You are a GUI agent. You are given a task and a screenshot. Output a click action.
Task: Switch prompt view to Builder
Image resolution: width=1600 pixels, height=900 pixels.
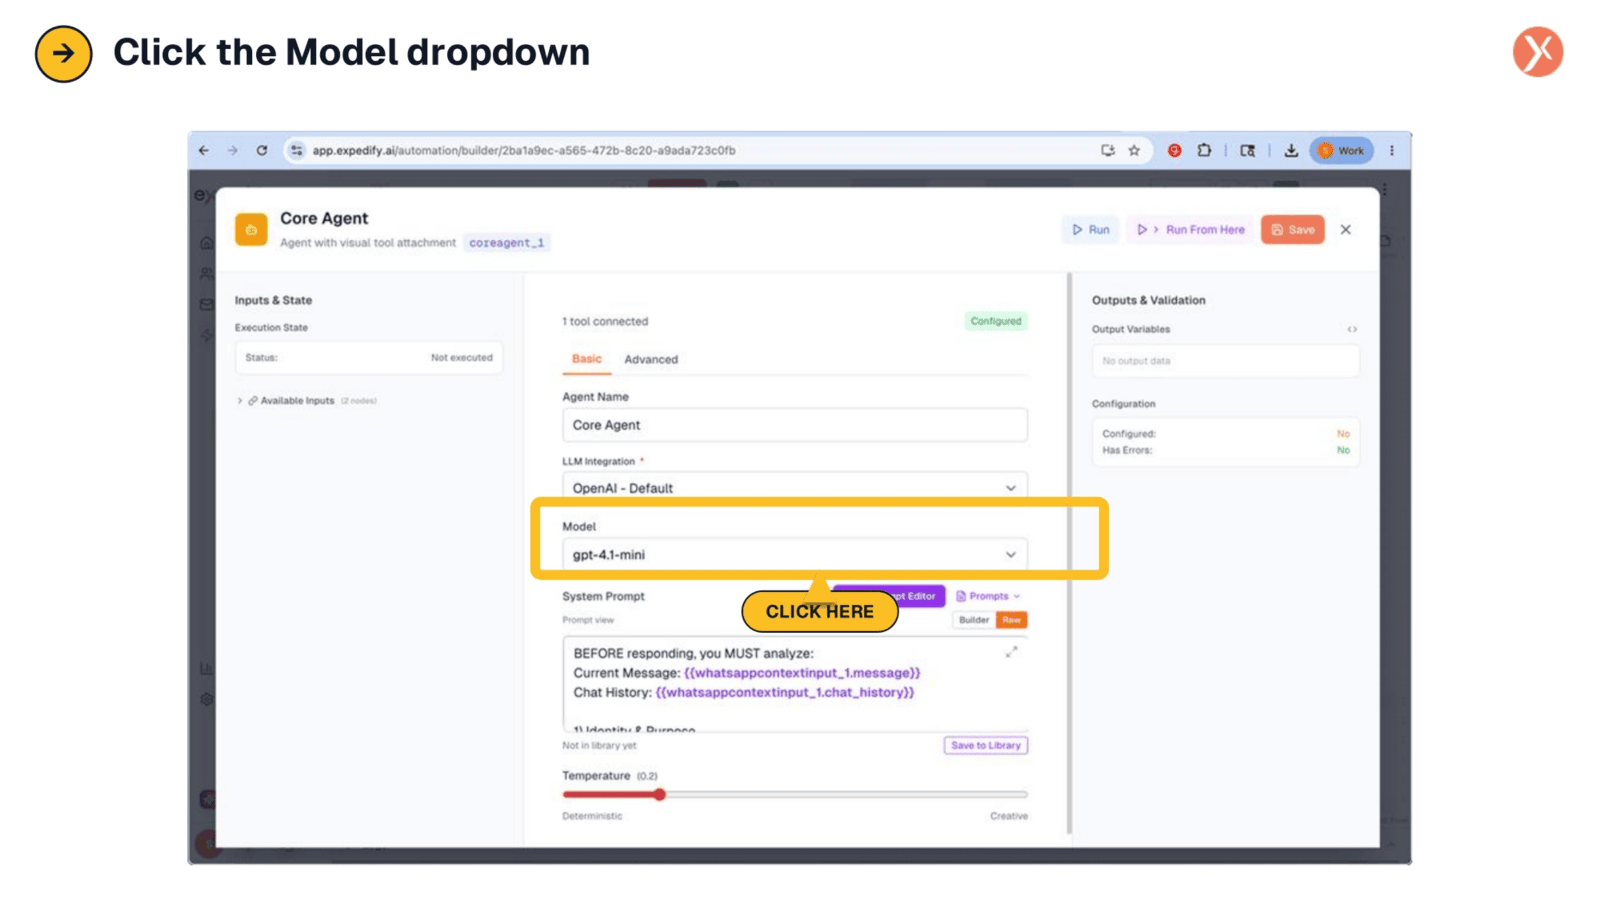point(973,620)
